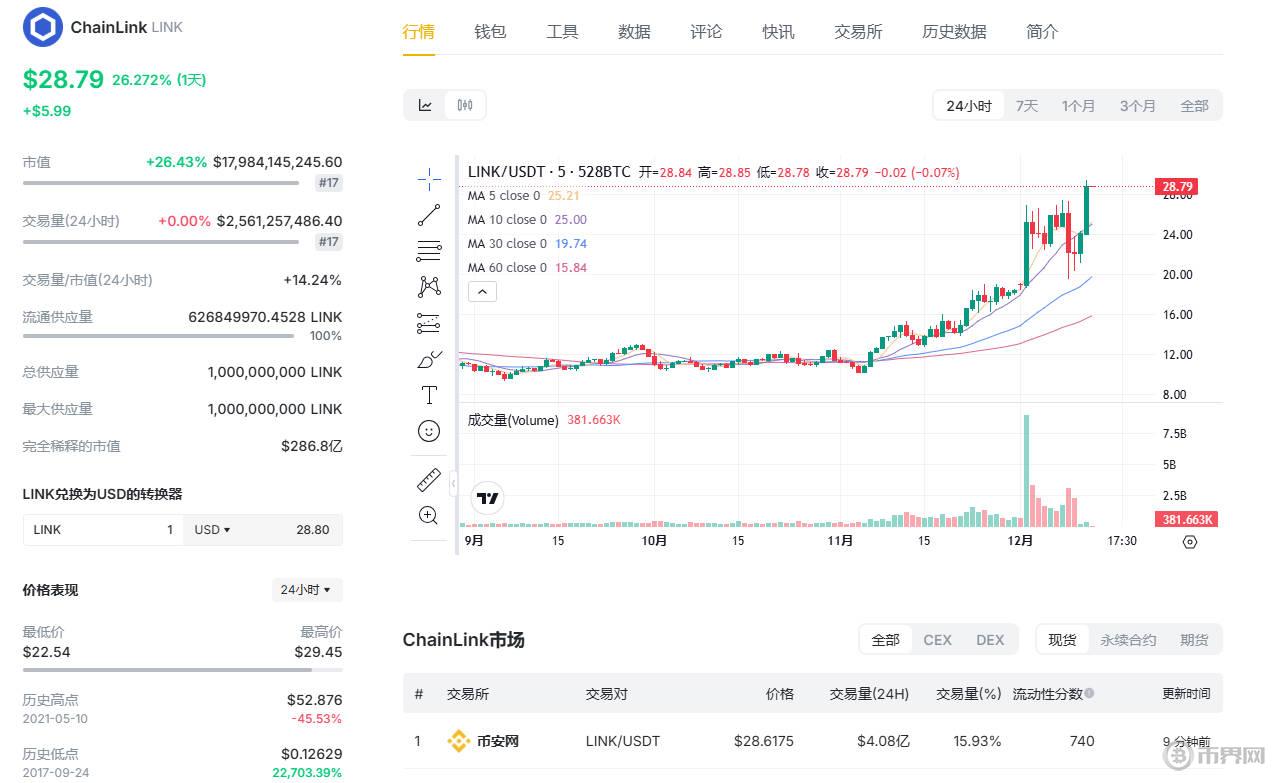
Task: Click the 交易量(24小时) progress bar
Action: (161, 242)
